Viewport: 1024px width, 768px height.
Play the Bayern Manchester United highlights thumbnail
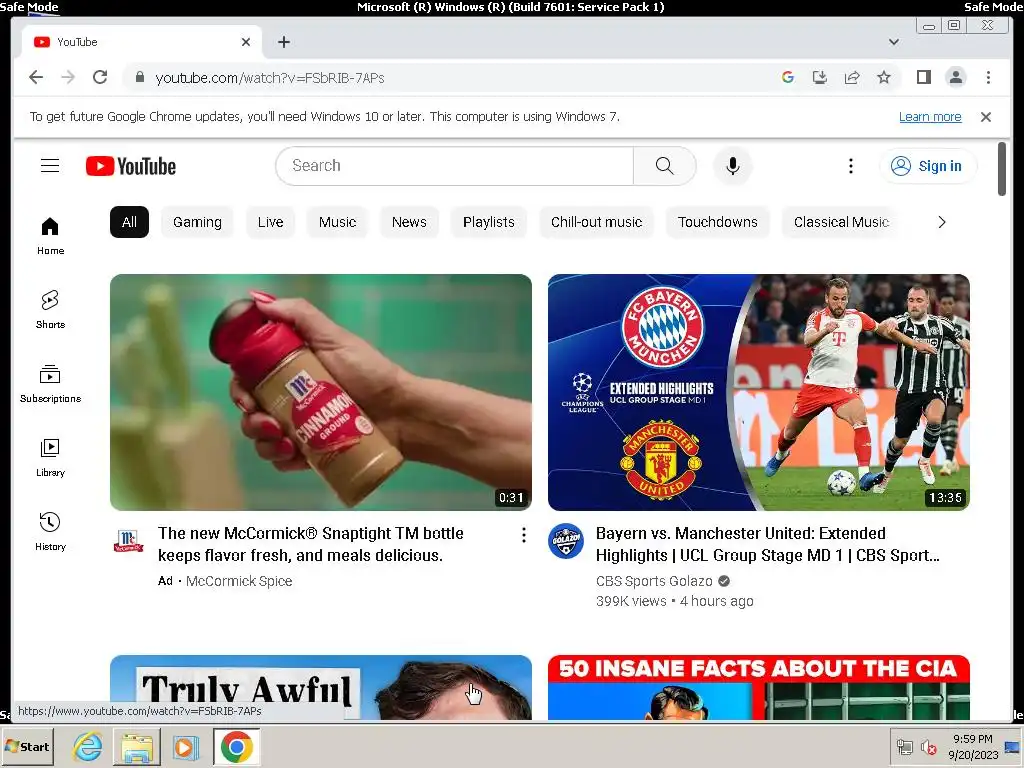pos(759,392)
